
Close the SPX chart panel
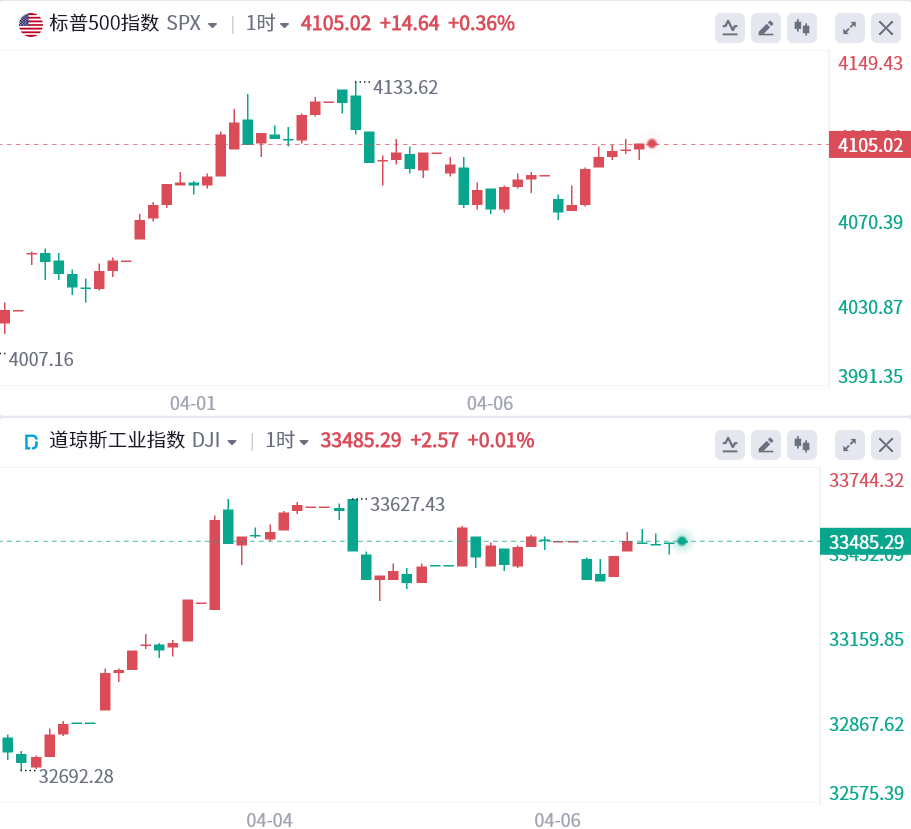(886, 28)
